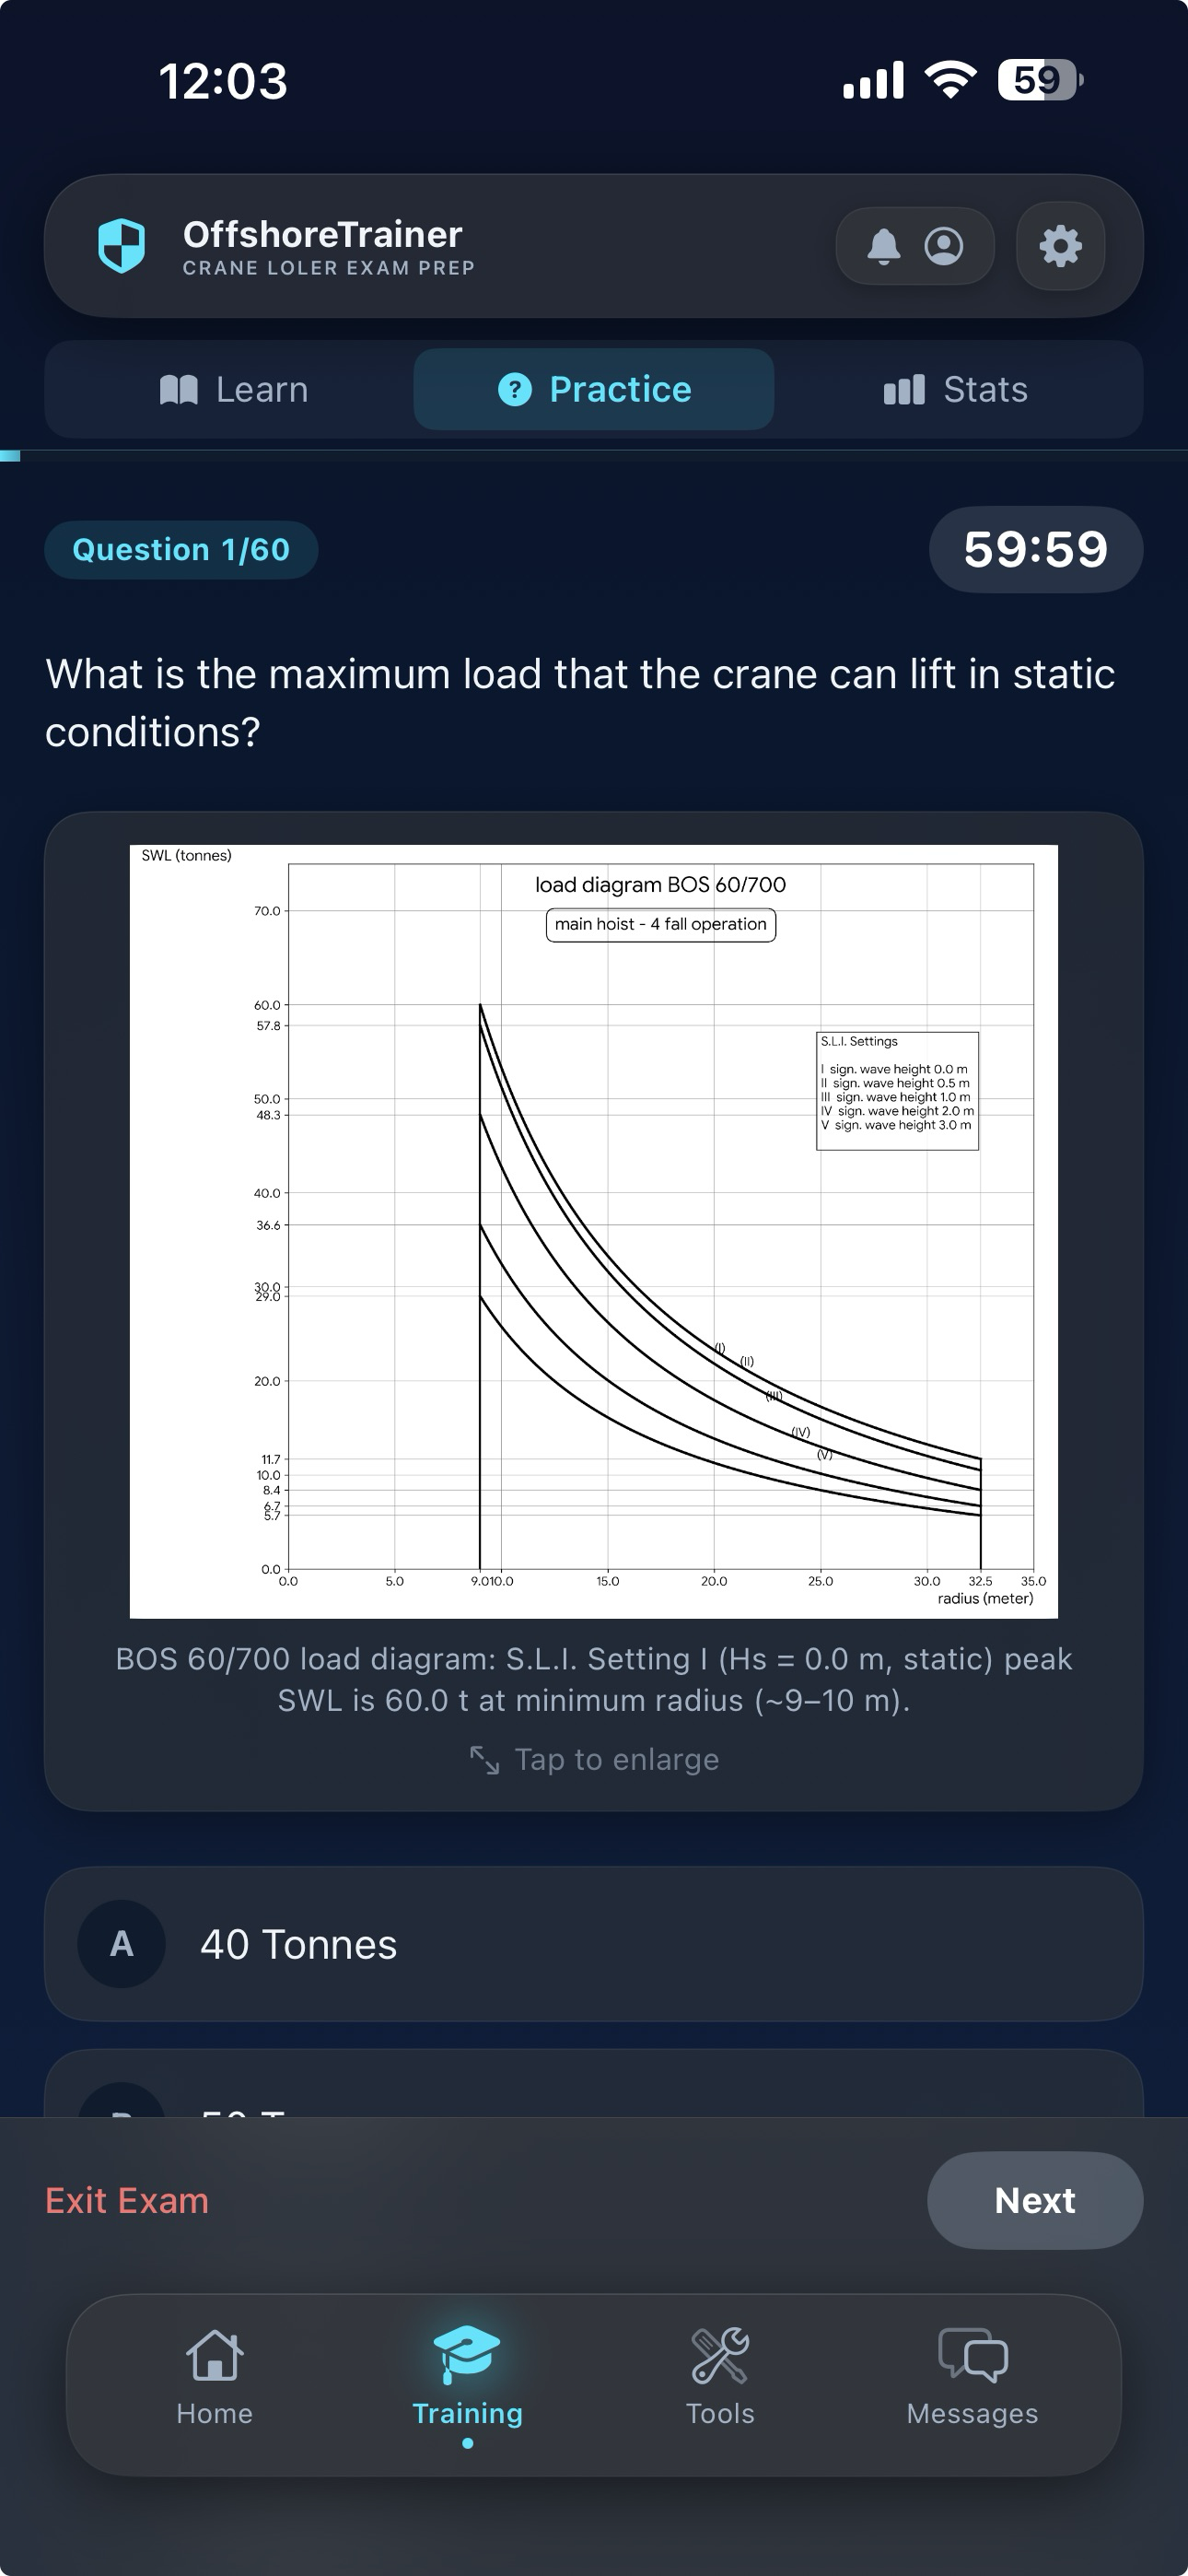Image resolution: width=1188 pixels, height=2576 pixels.
Task: Click the Next button
Action: click(x=1035, y=2200)
